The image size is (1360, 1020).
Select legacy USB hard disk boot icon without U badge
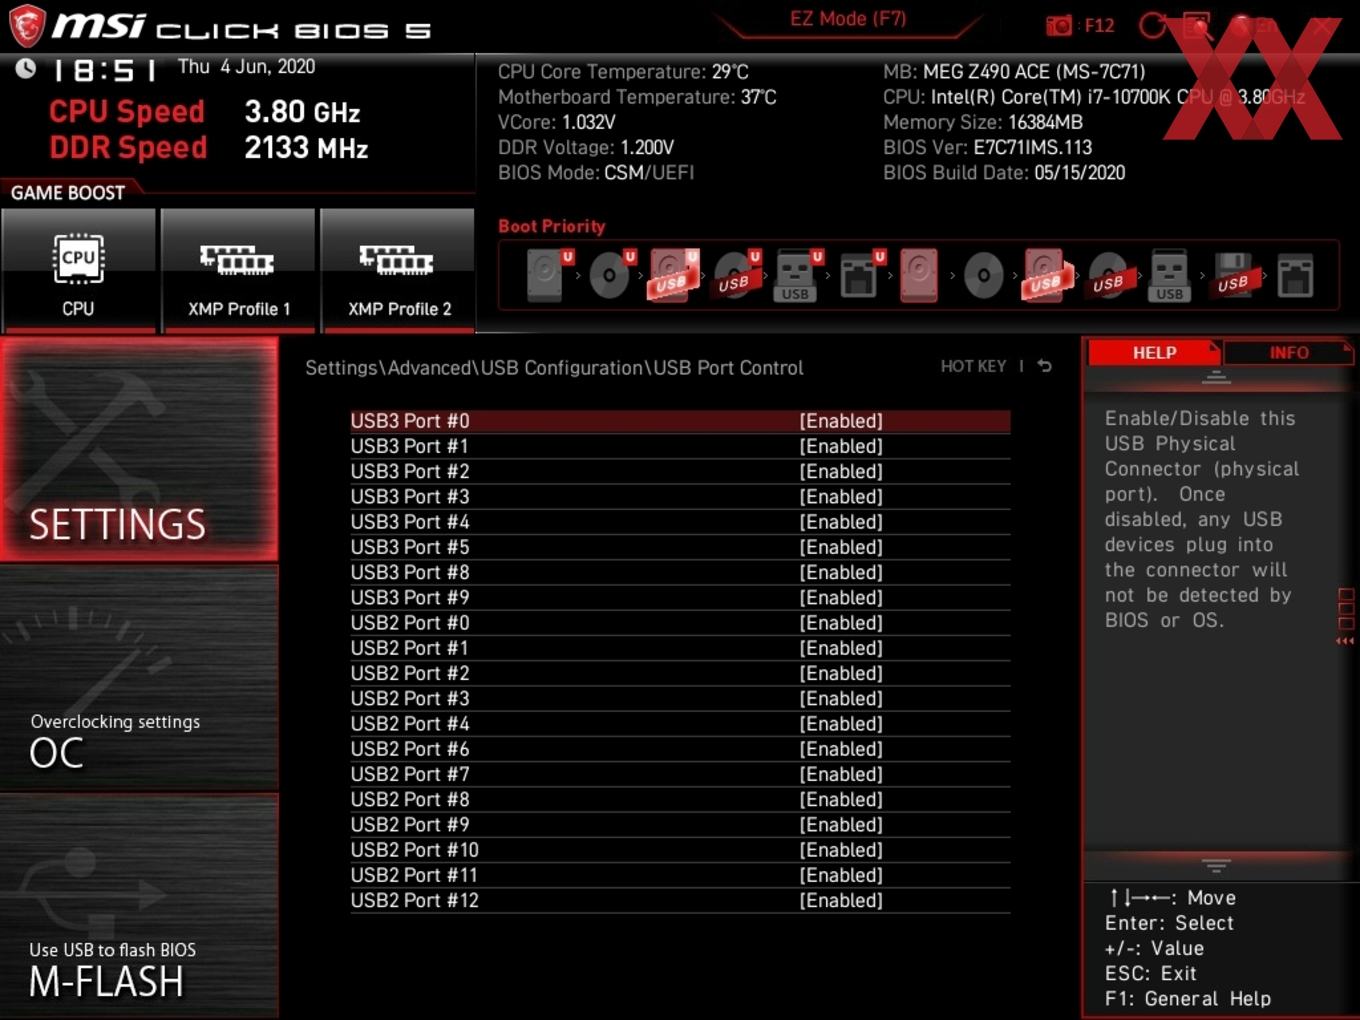click(1046, 275)
